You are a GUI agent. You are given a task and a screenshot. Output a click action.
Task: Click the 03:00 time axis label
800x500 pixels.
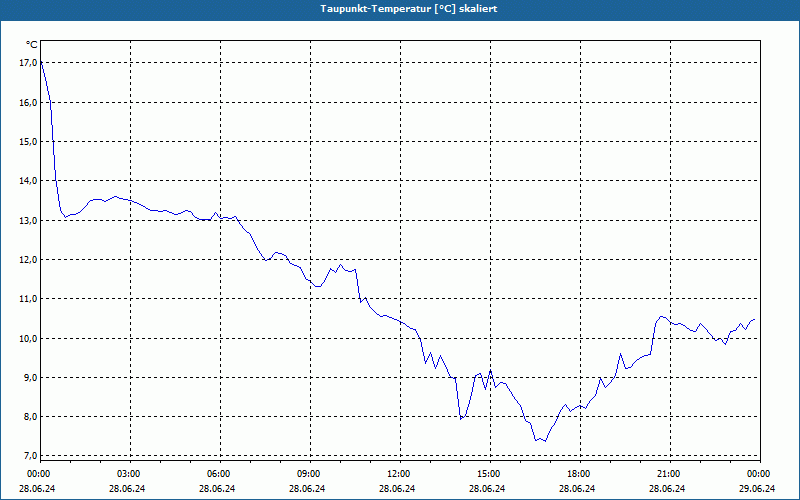pos(130,474)
